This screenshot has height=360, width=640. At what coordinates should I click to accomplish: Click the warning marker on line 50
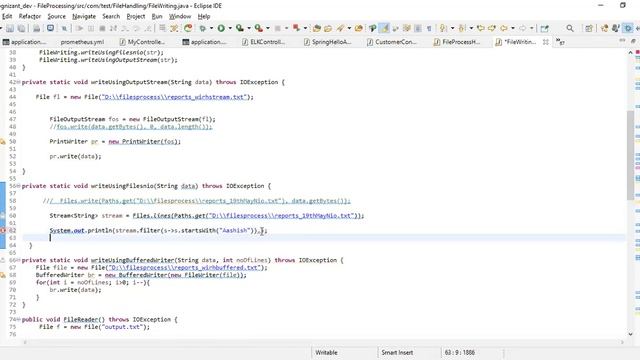[2, 142]
